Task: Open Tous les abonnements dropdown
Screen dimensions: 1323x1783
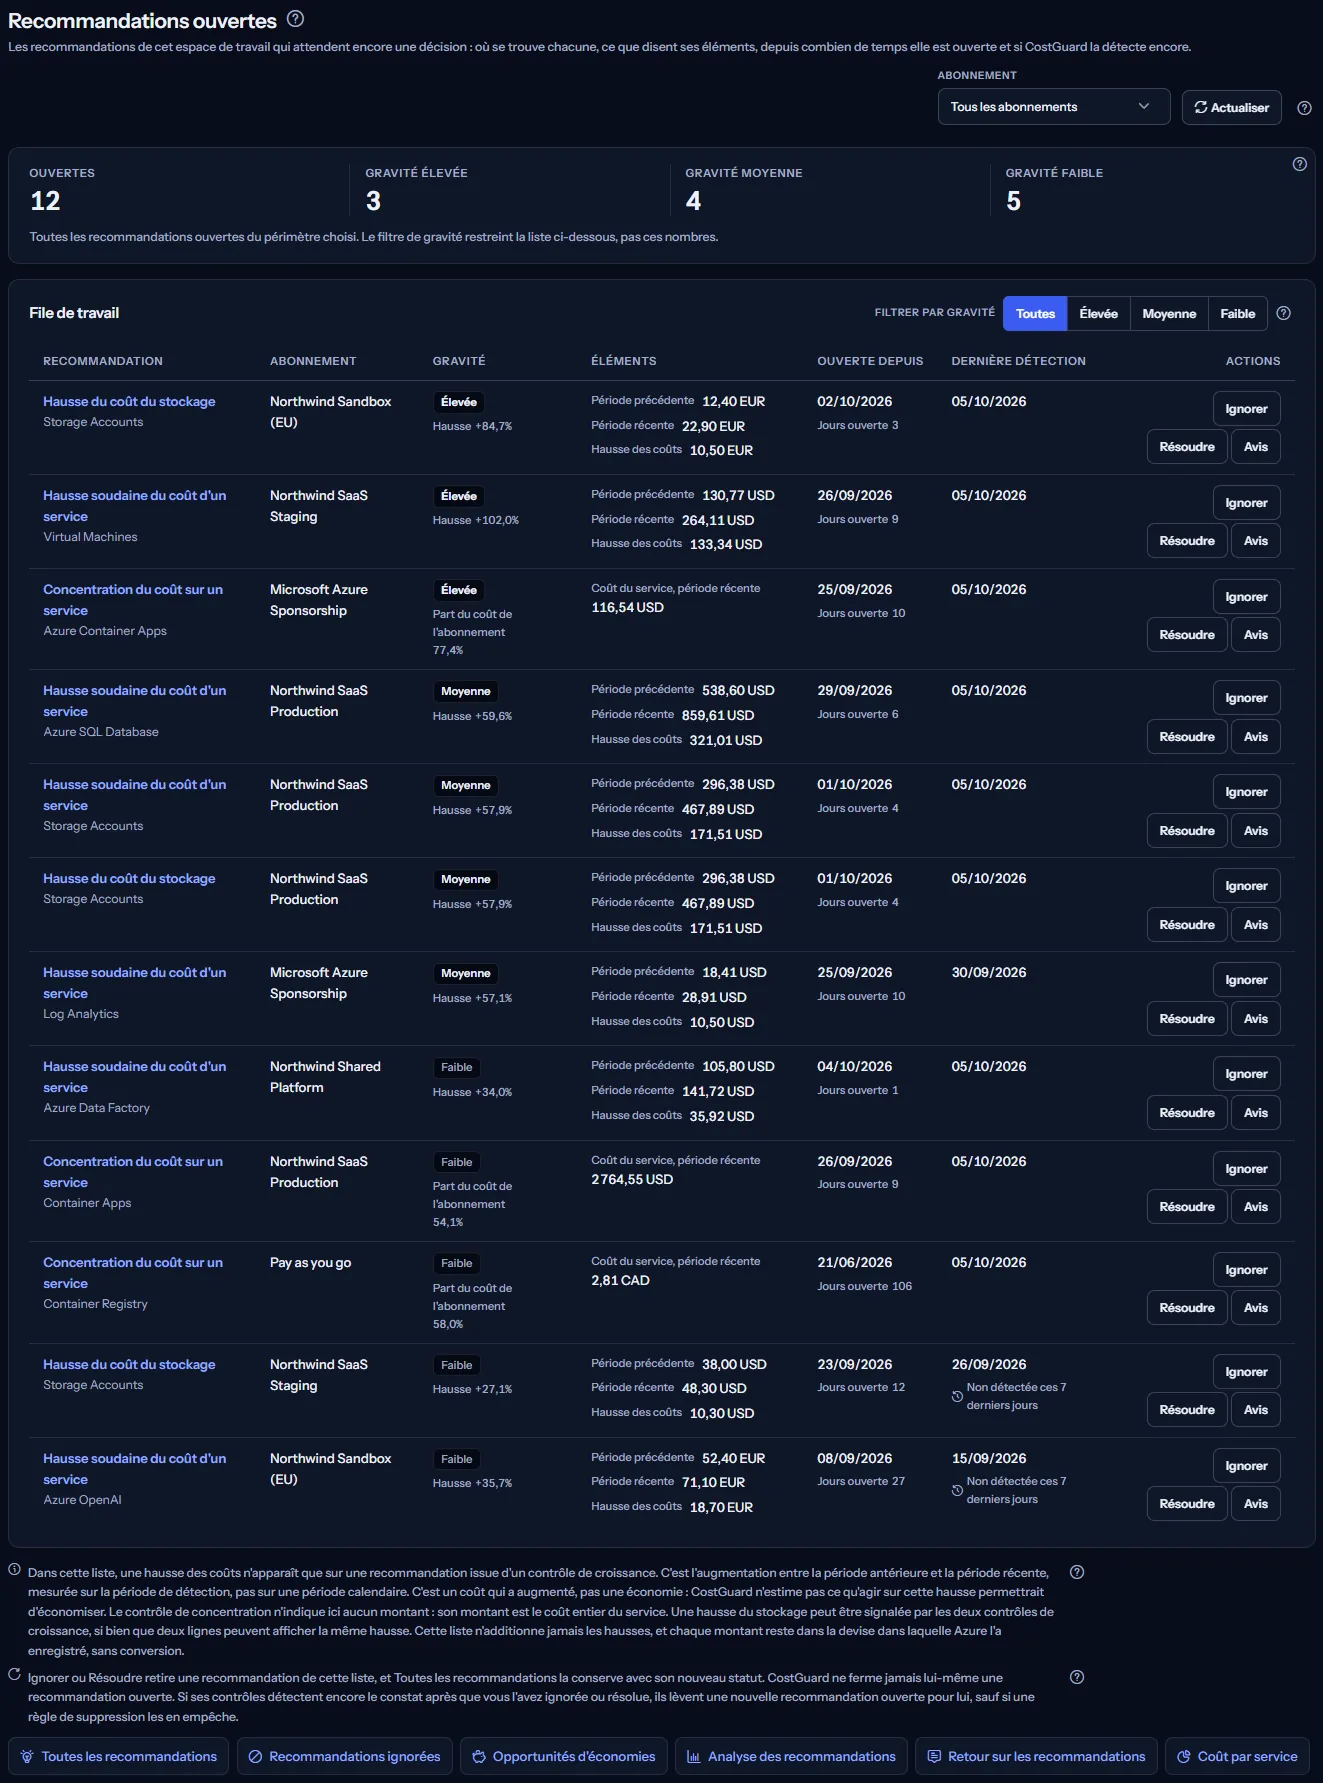Action: (x=1053, y=107)
